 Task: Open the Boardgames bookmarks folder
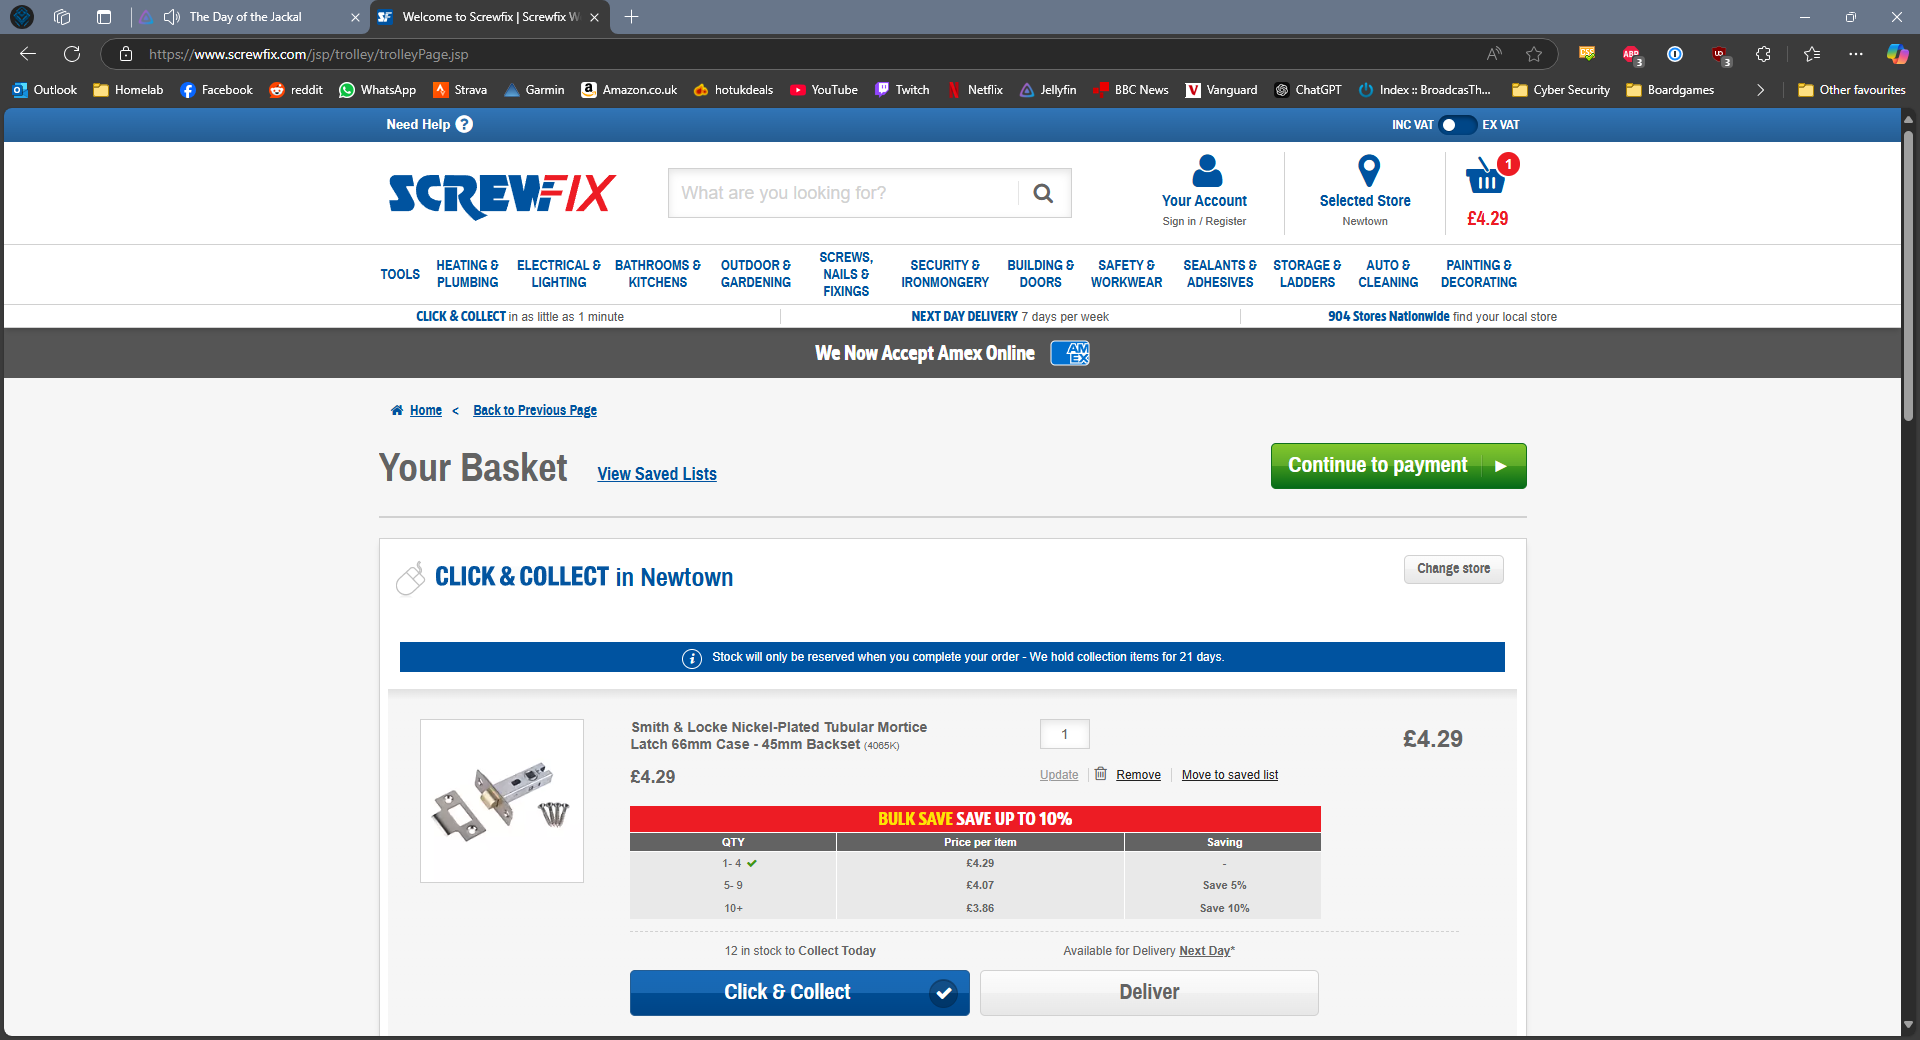1670,90
